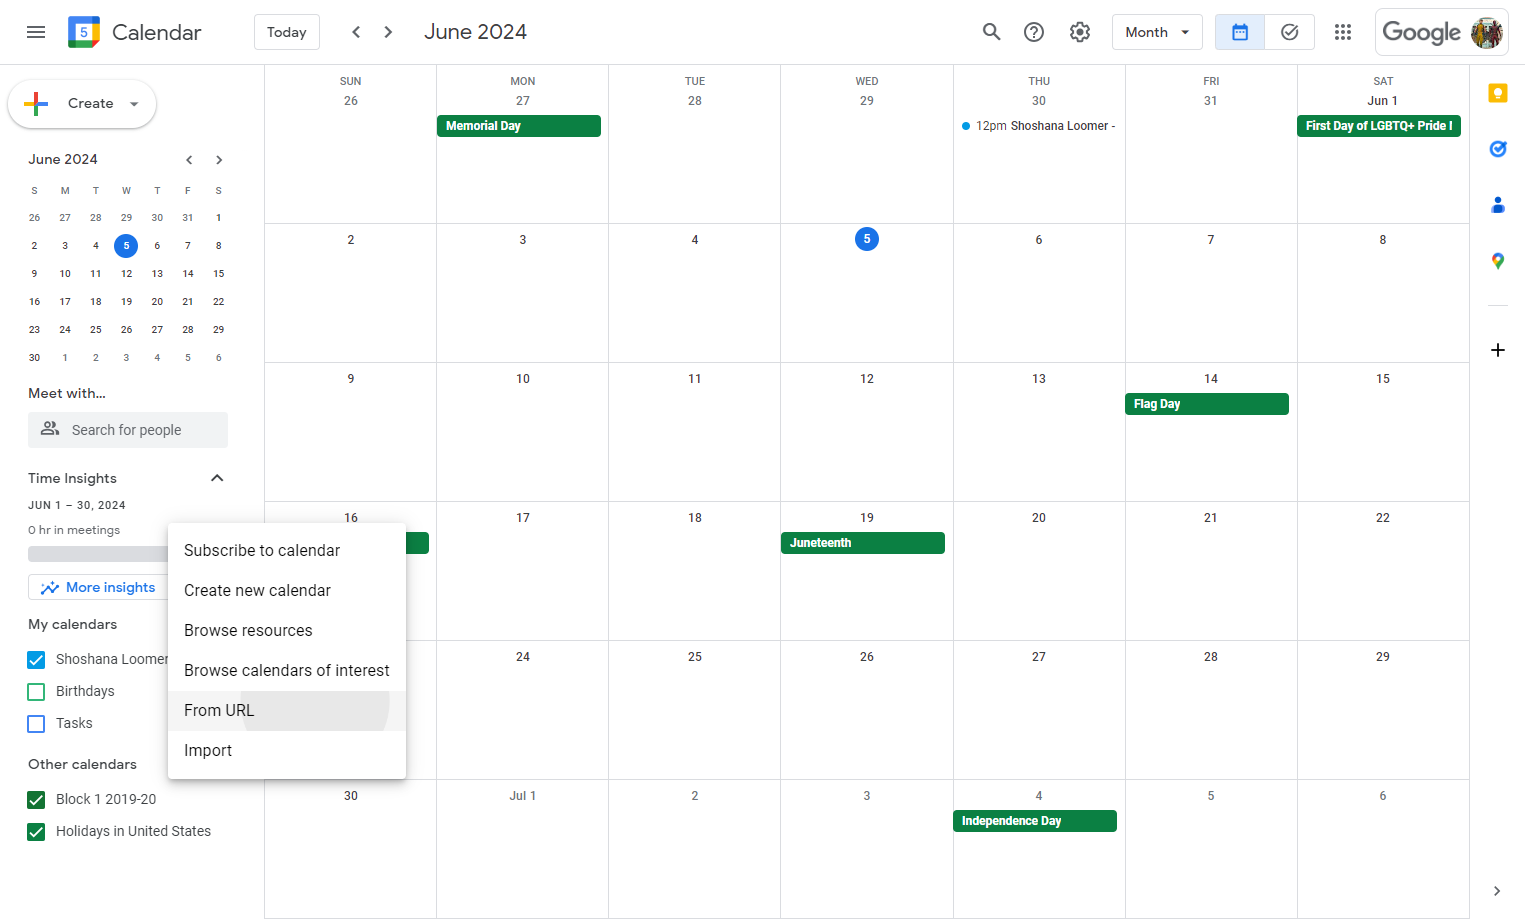Click the Today button
1525x919 pixels.
pos(287,32)
